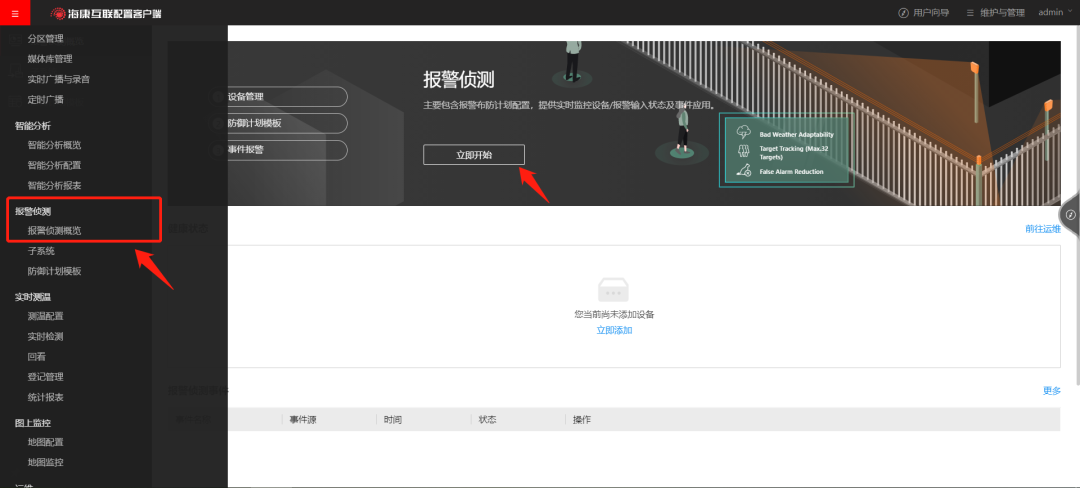
Task: Click the 更多 link above the table
Action: pos(1051,391)
